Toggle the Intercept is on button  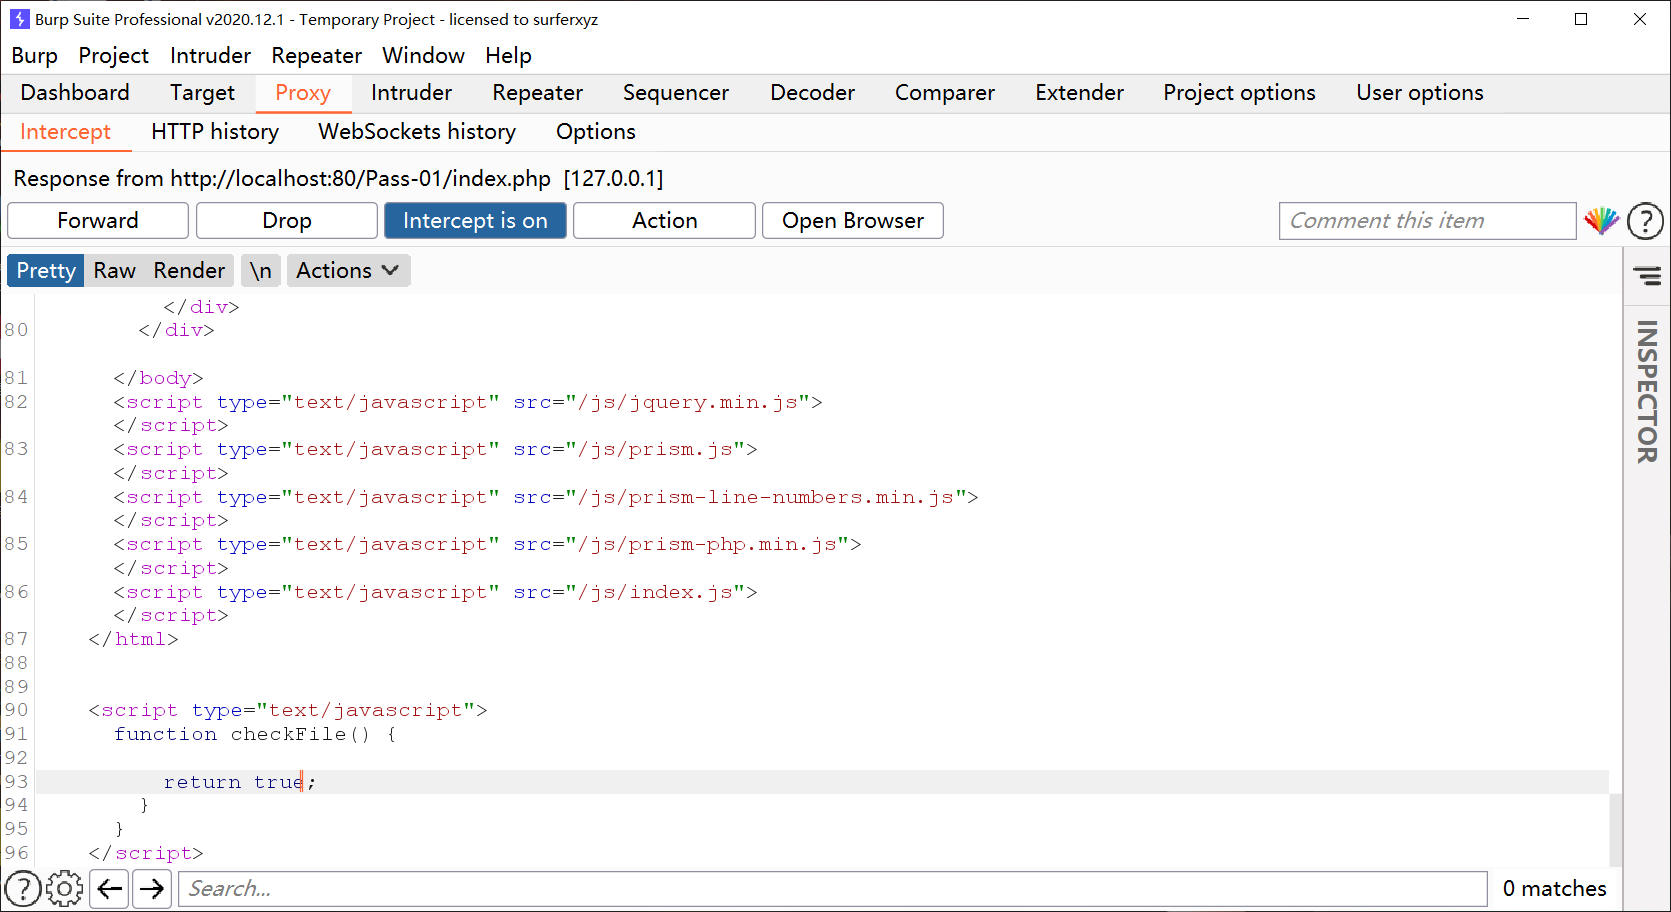tap(475, 221)
